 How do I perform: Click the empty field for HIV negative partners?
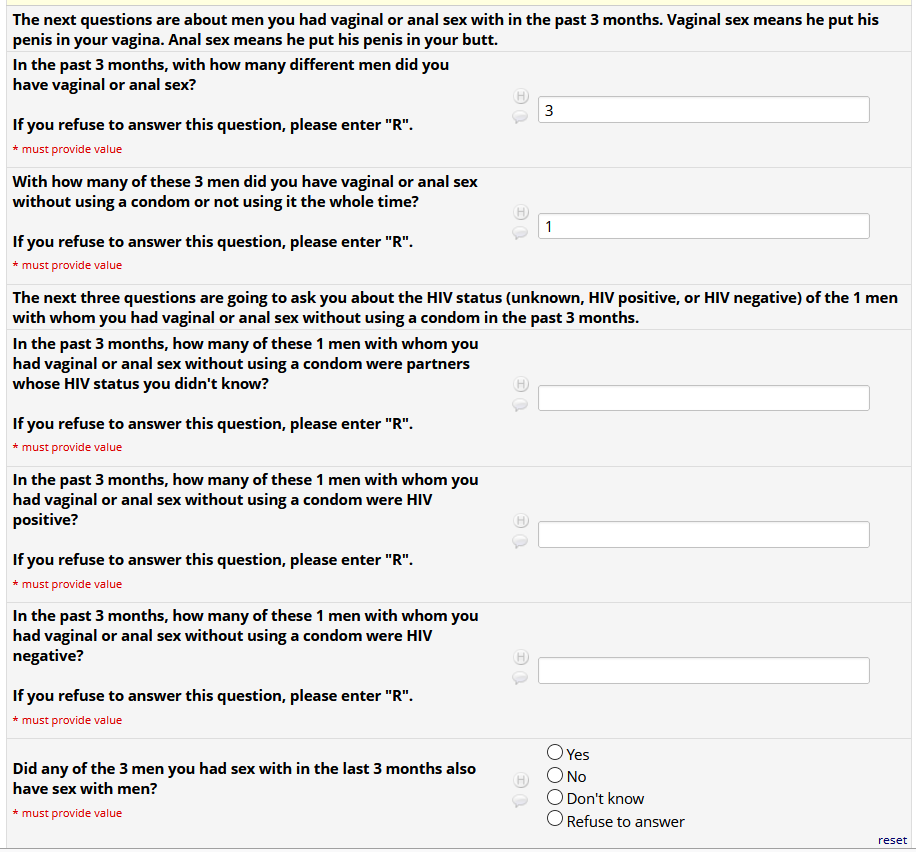coord(703,671)
